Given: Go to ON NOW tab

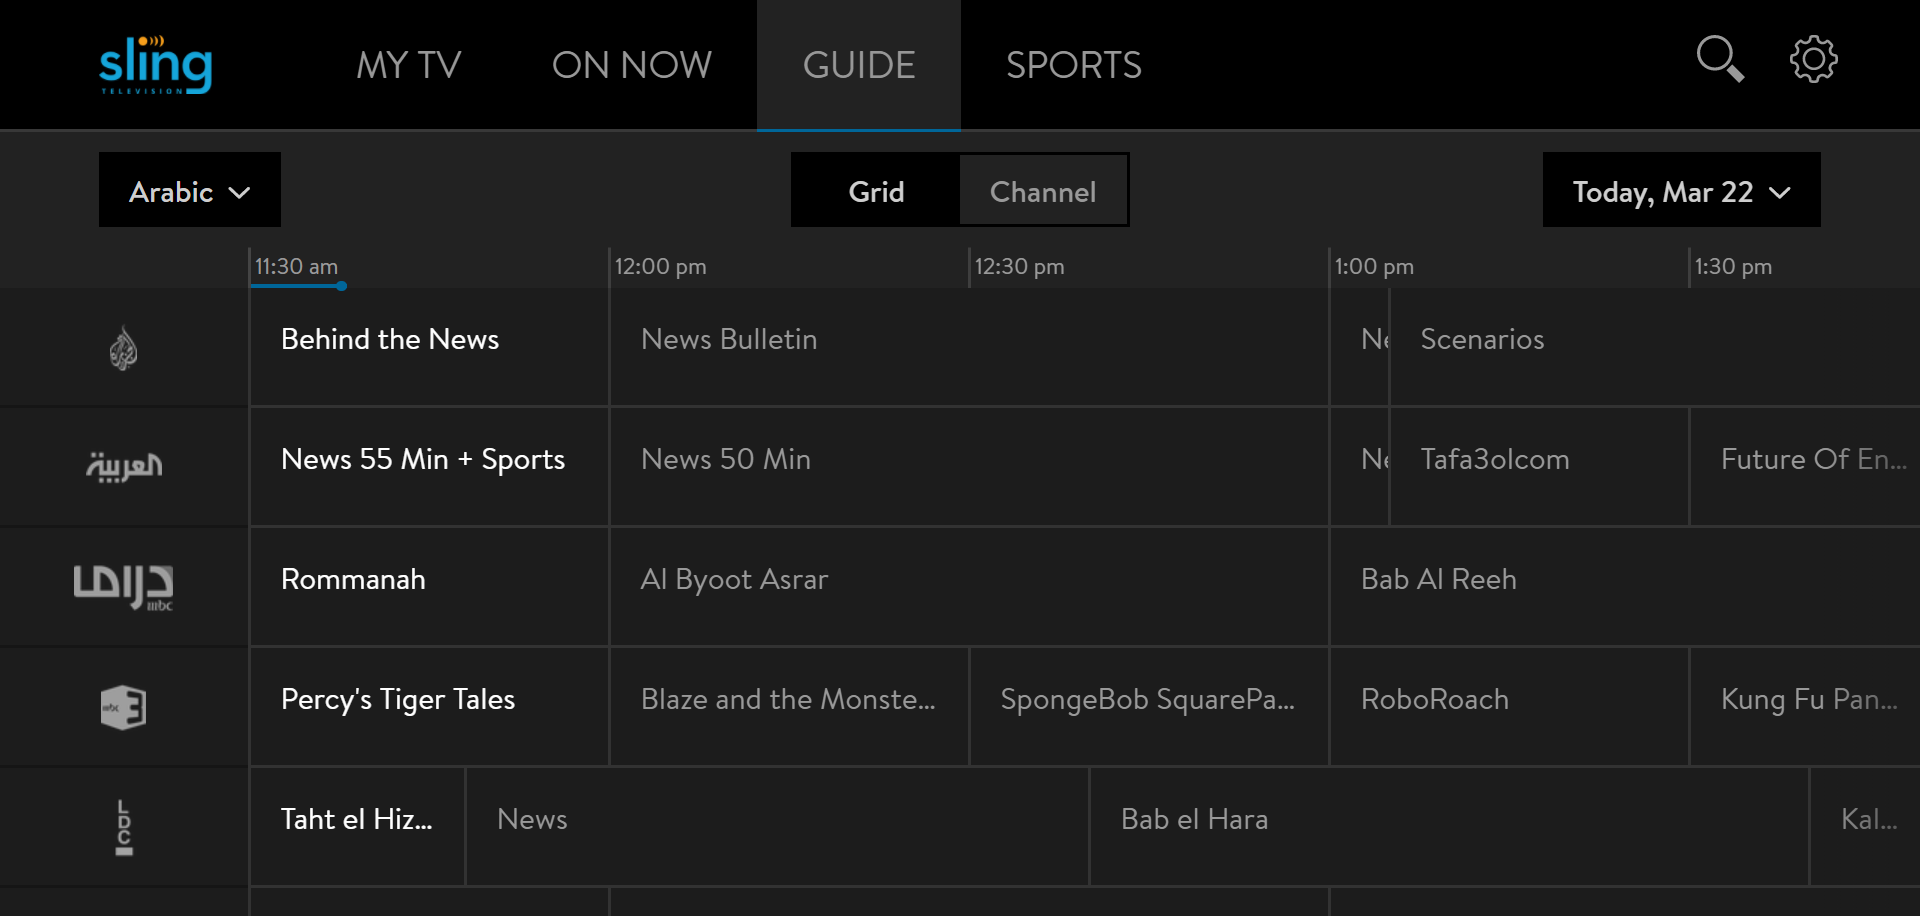Looking at the screenshot, I should tap(632, 65).
